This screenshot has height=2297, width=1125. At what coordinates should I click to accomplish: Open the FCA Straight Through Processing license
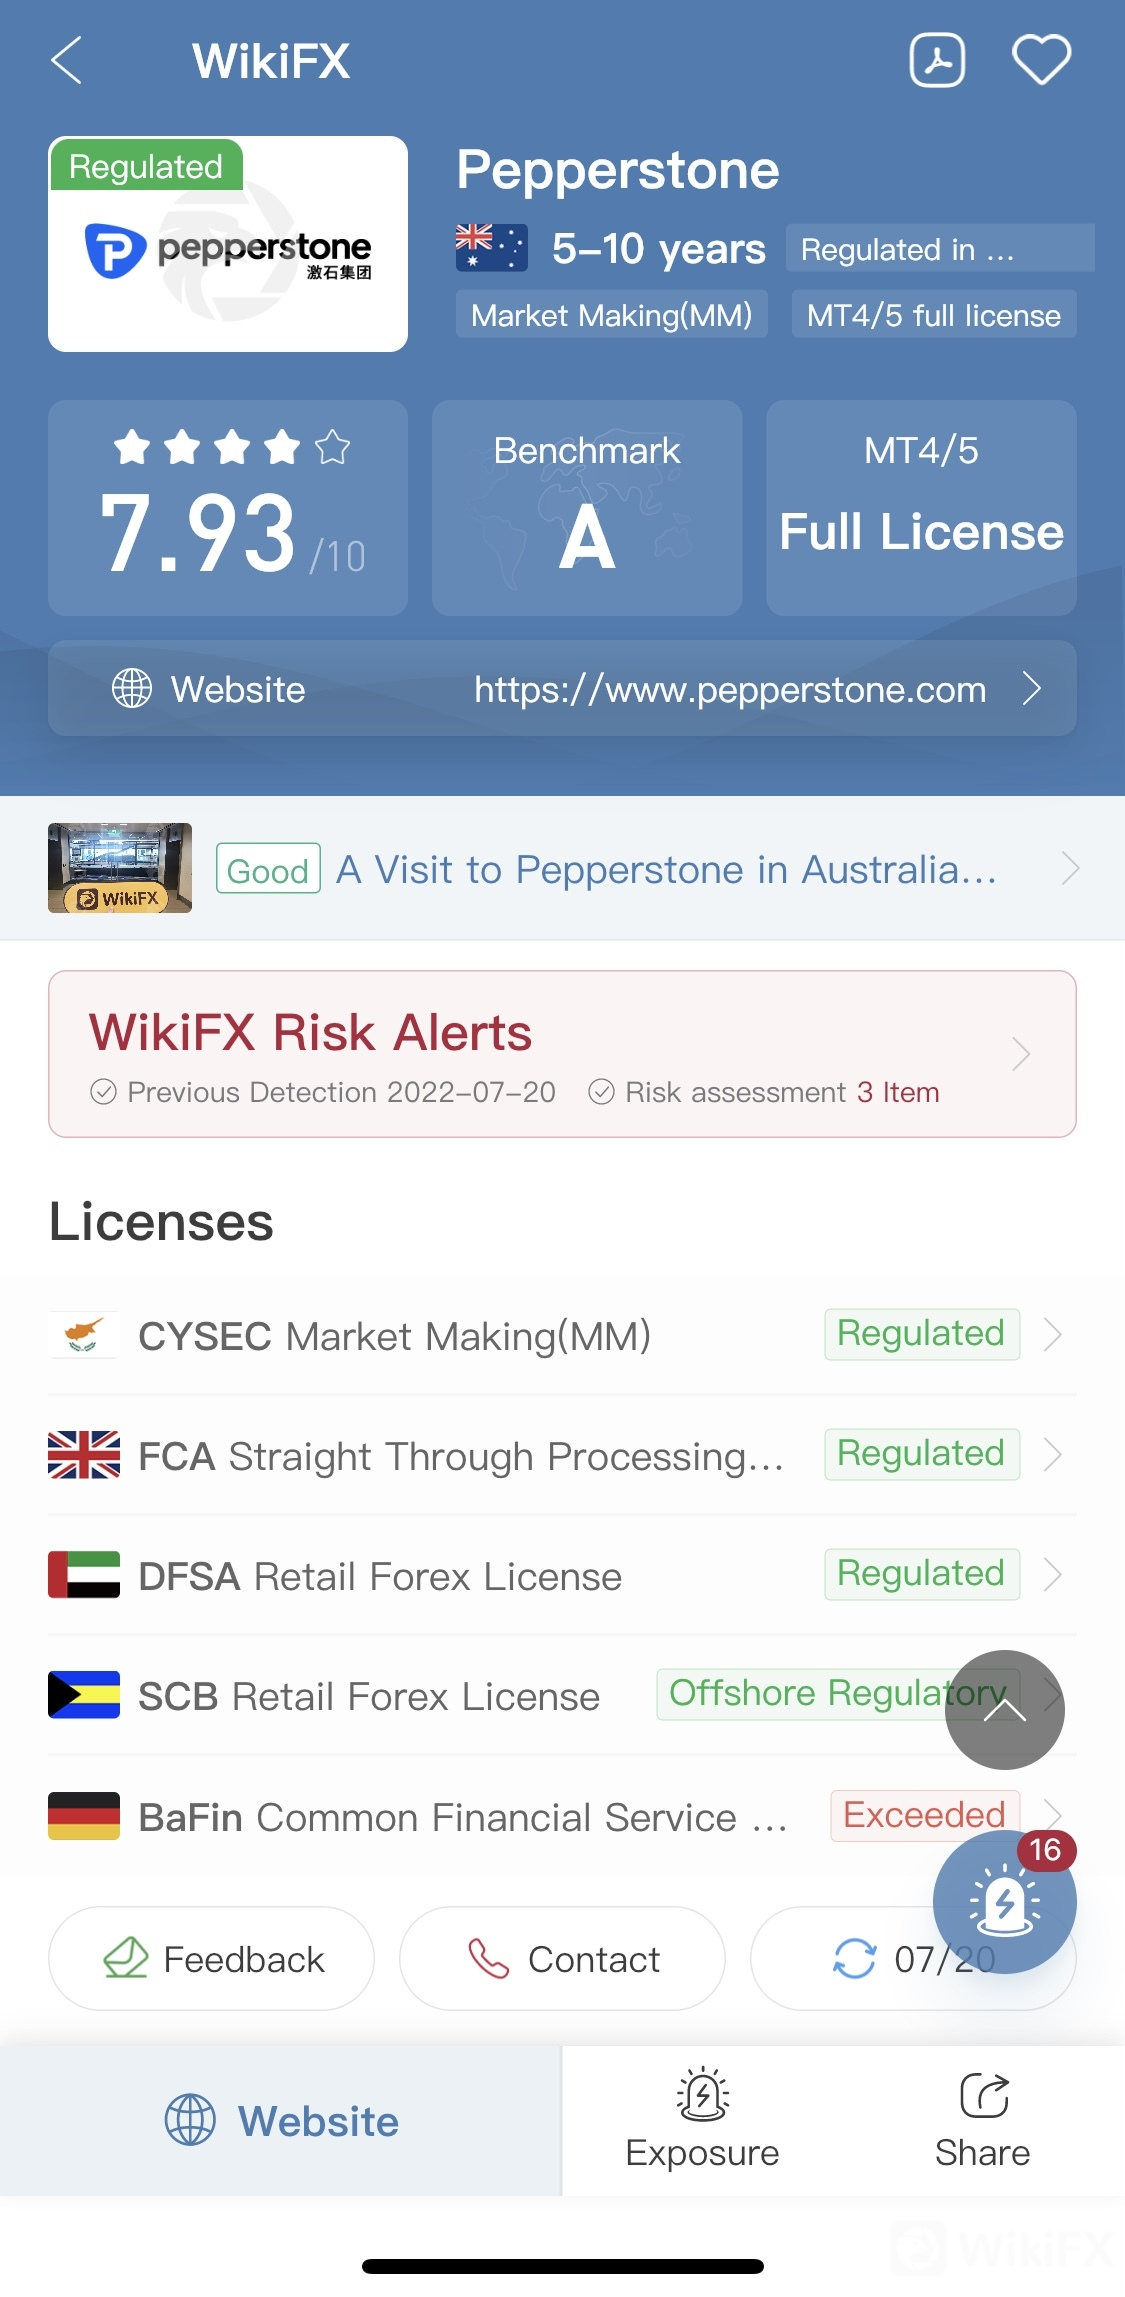(x=562, y=1455)
